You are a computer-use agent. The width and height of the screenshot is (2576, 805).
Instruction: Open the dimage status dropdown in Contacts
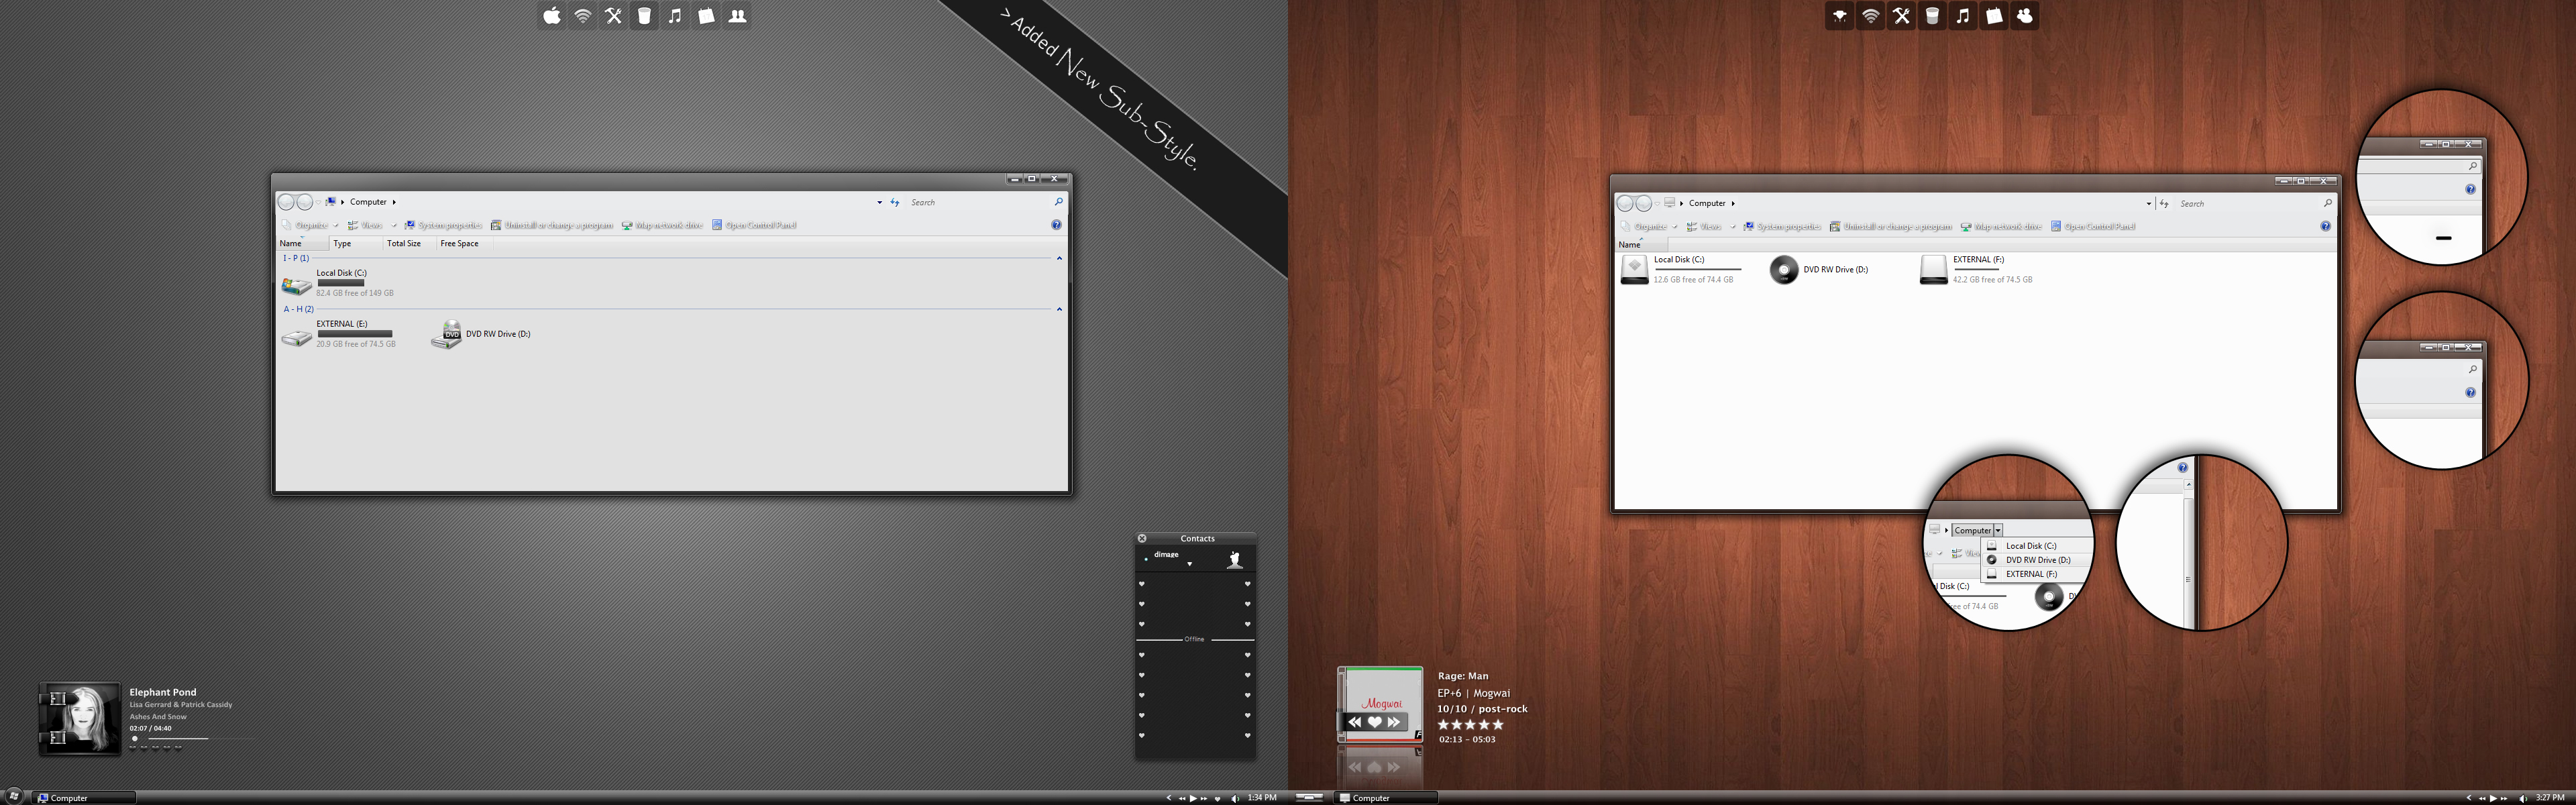pos(1189,564)
